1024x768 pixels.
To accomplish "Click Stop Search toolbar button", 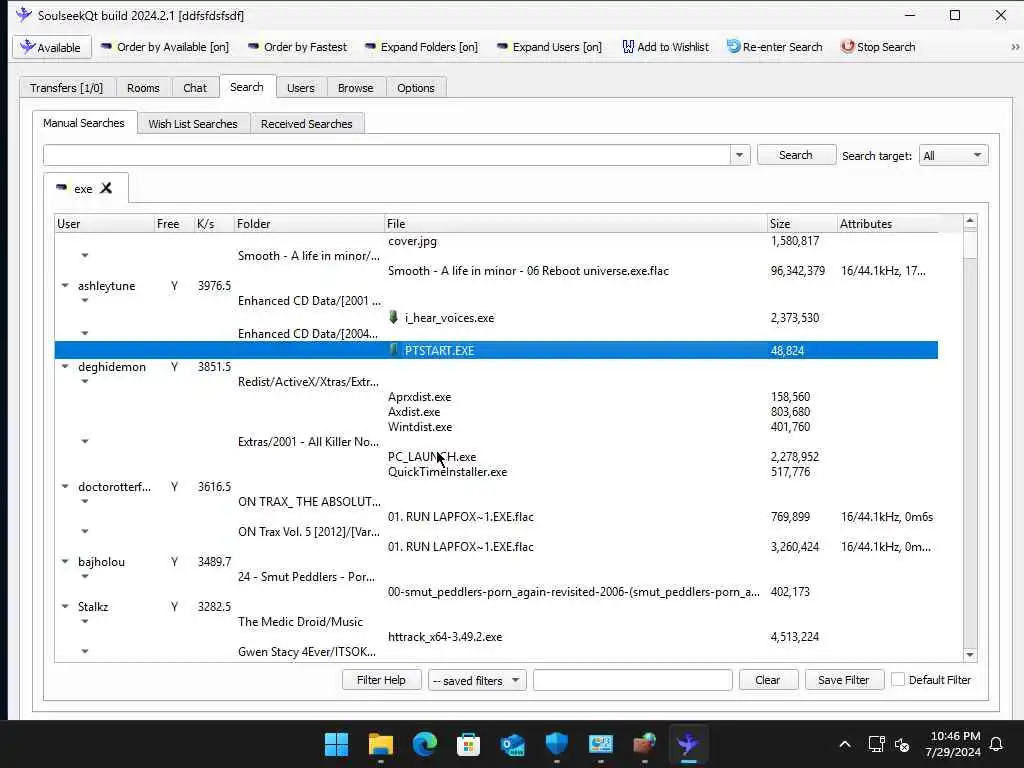I will coord(878,47).
